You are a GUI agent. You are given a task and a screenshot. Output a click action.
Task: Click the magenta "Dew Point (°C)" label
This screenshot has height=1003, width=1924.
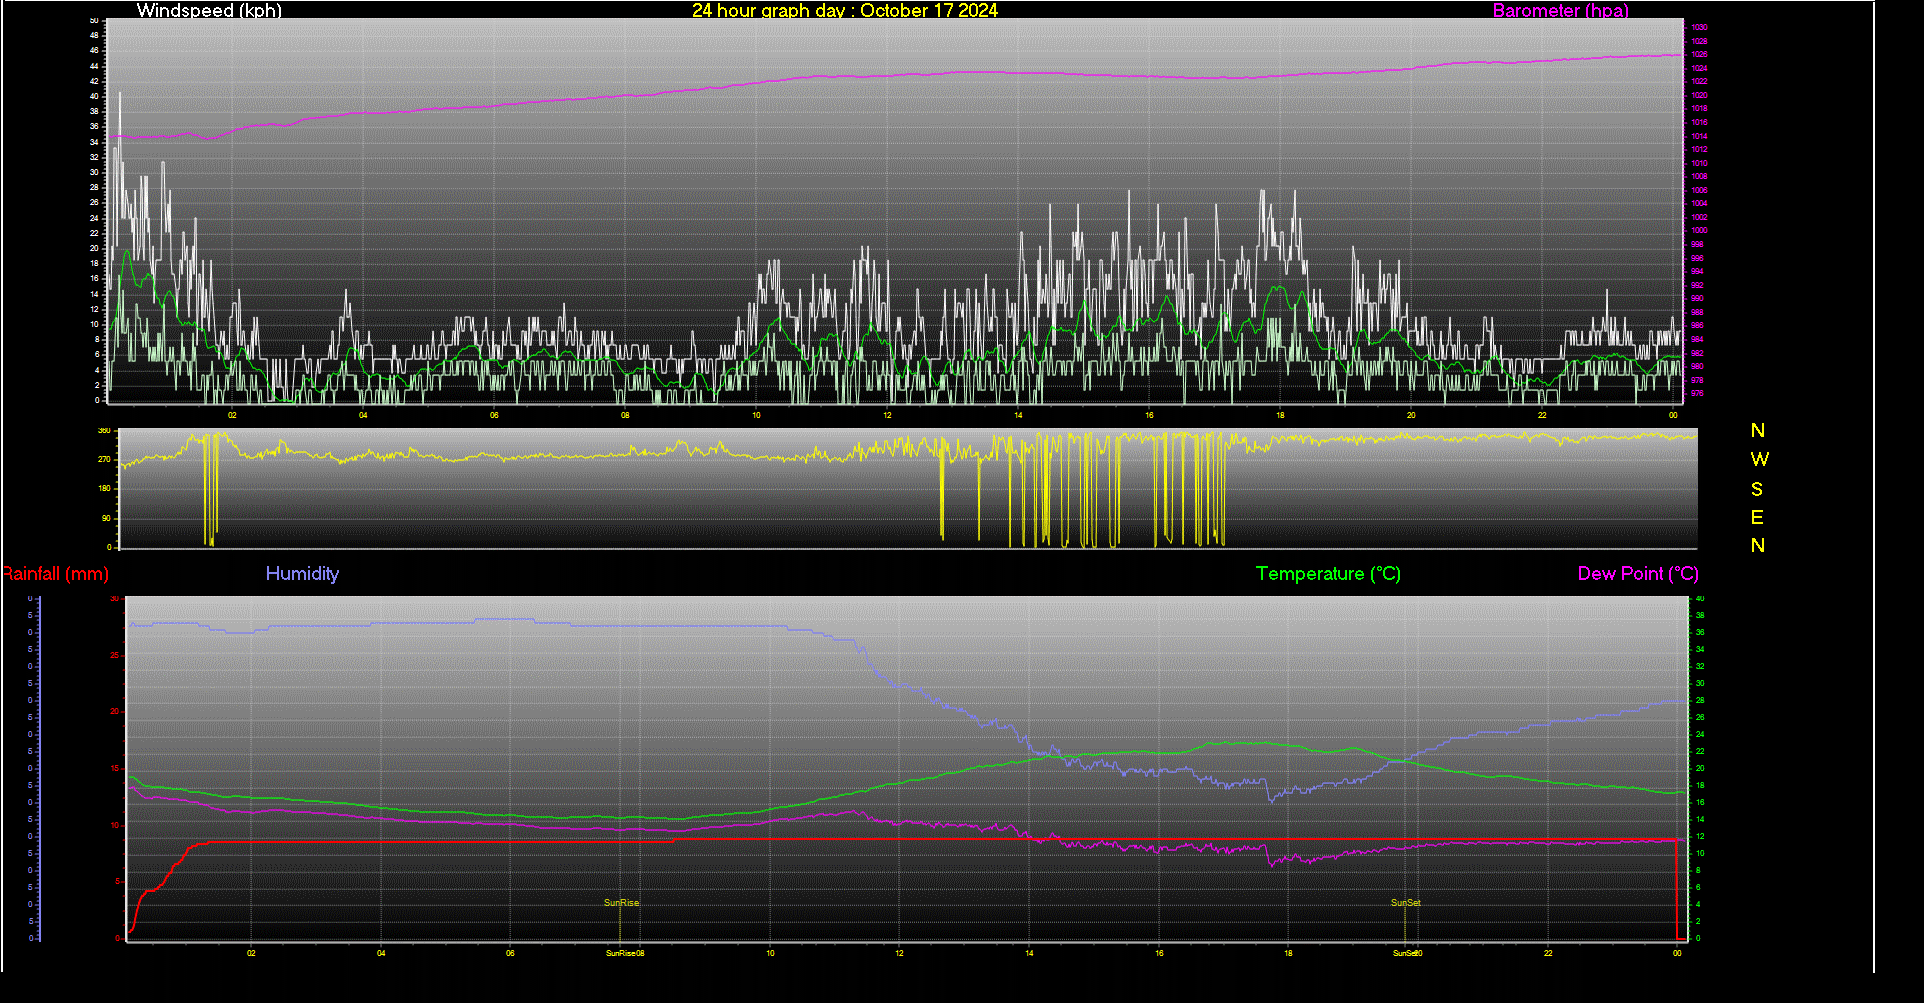(x=1638, y=574)
